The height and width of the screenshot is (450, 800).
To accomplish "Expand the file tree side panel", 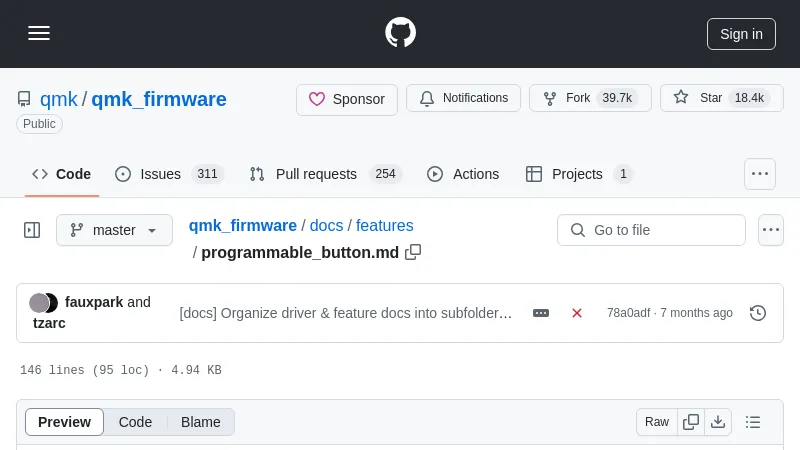I will pyautogui.click(x=32, y=230).
